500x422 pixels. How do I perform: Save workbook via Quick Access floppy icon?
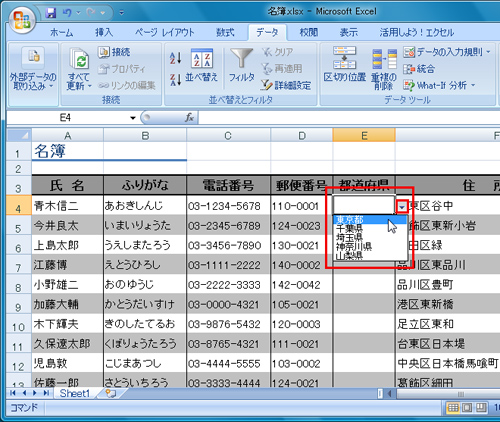[x=51, y=13]
